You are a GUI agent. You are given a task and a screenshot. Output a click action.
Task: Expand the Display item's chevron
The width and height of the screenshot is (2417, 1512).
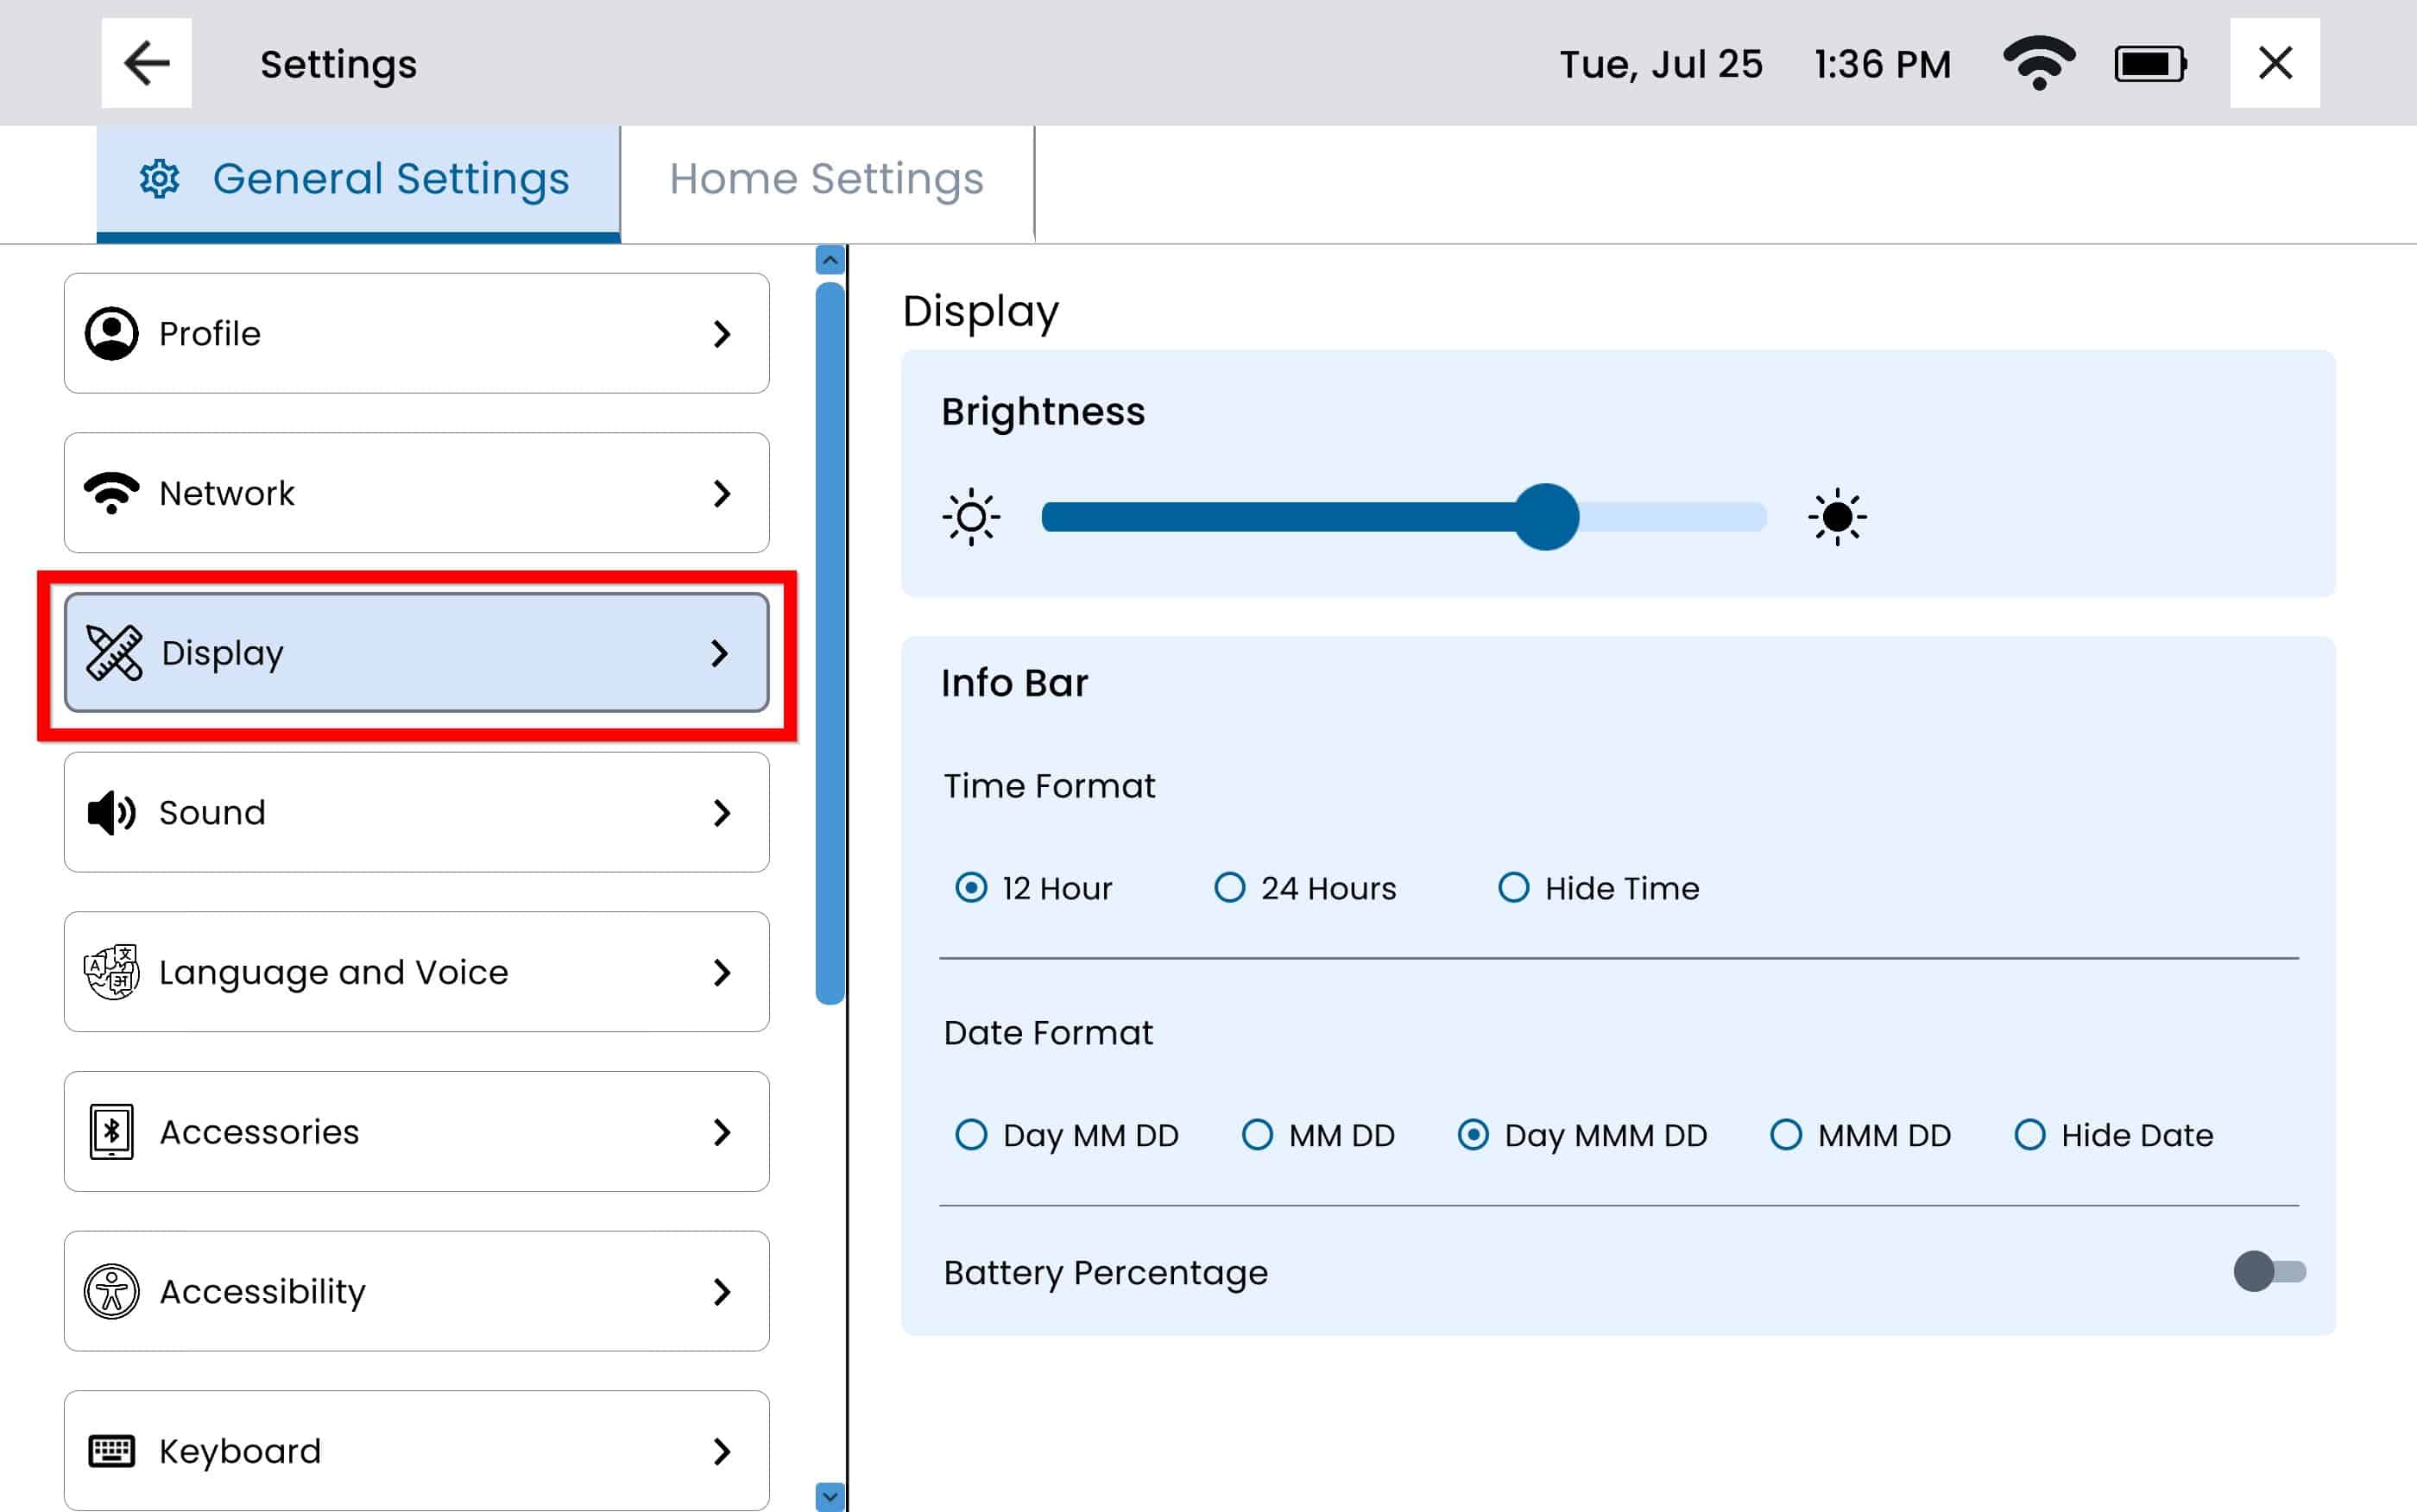coord(720,653)
